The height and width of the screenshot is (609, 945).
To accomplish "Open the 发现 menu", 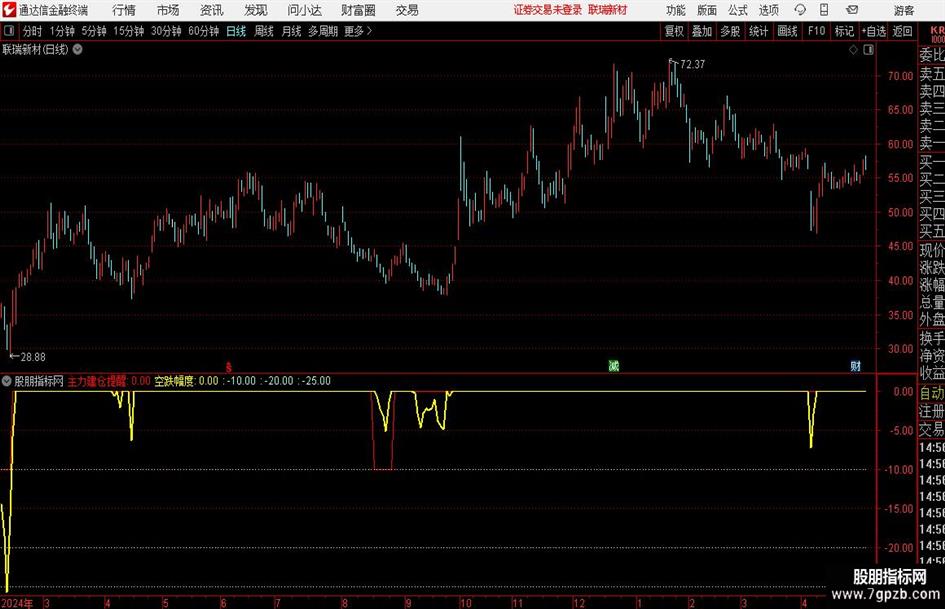I will [x=256, y=10].
